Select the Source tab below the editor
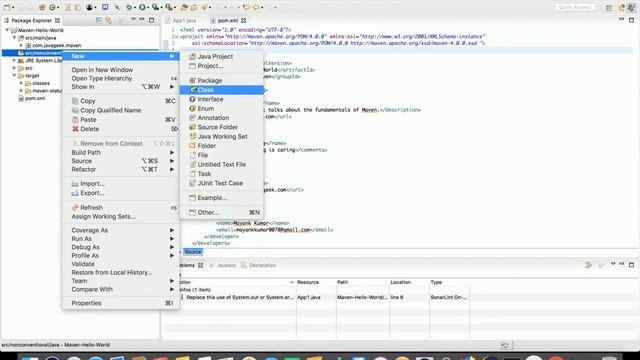Image resolution: width=640 pixels, height=360 pixels. click(x=193, y=252)
